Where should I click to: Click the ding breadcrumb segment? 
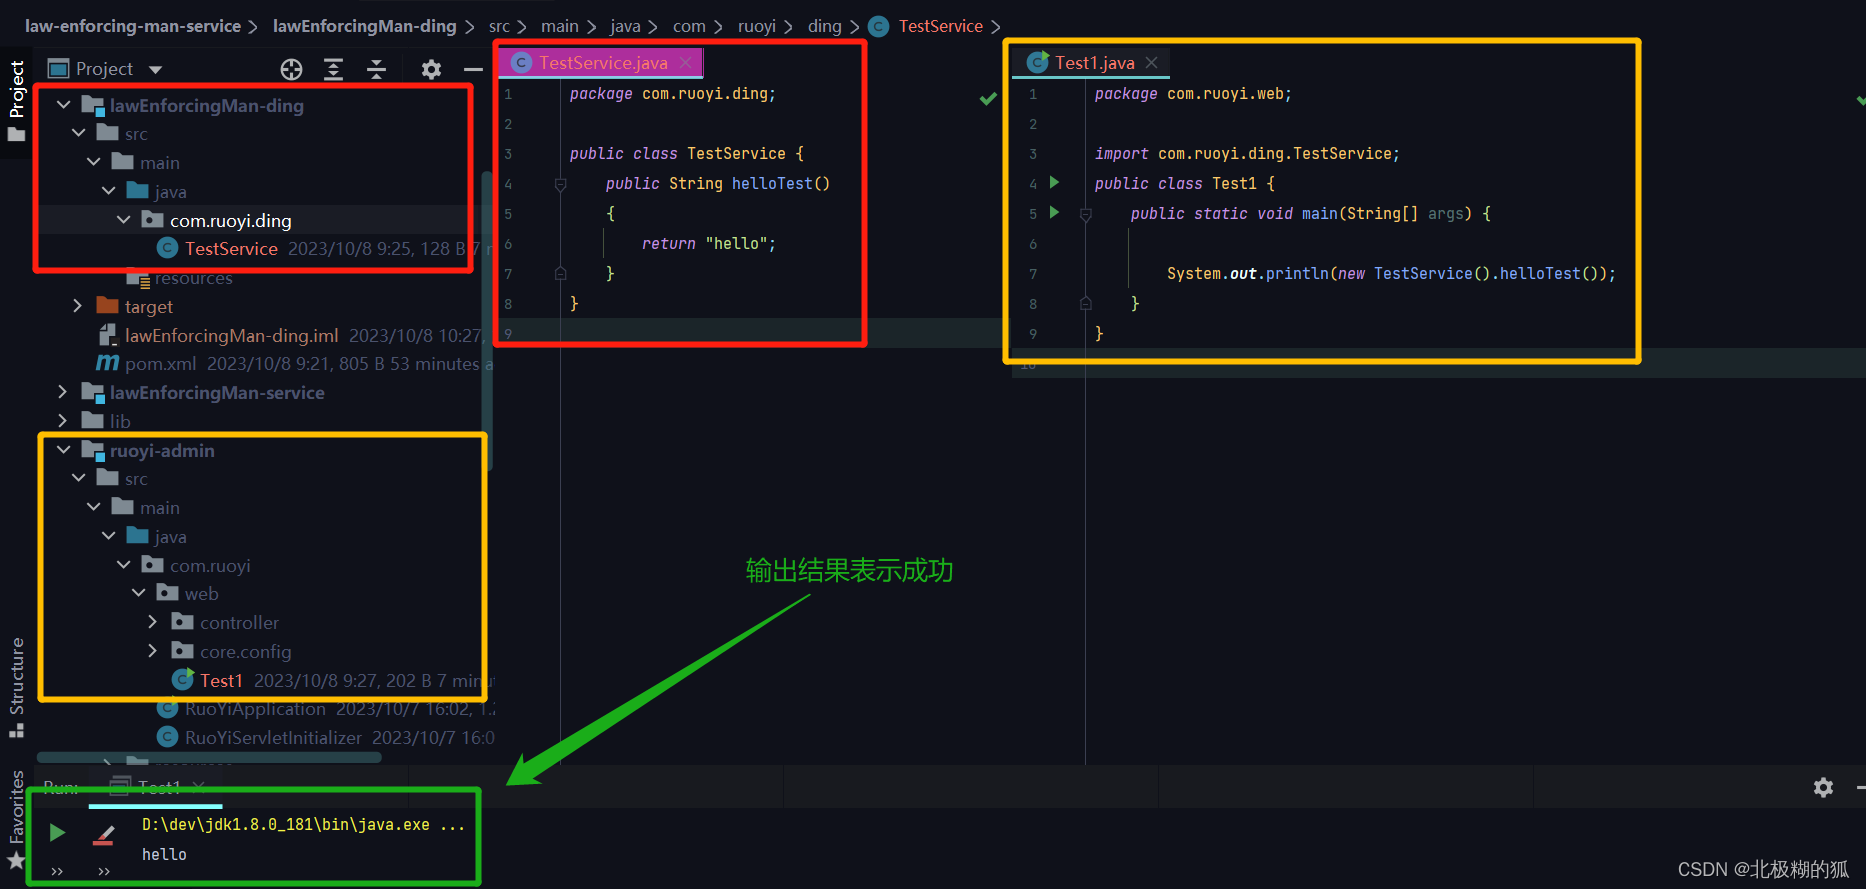click(x=824, y=26)
